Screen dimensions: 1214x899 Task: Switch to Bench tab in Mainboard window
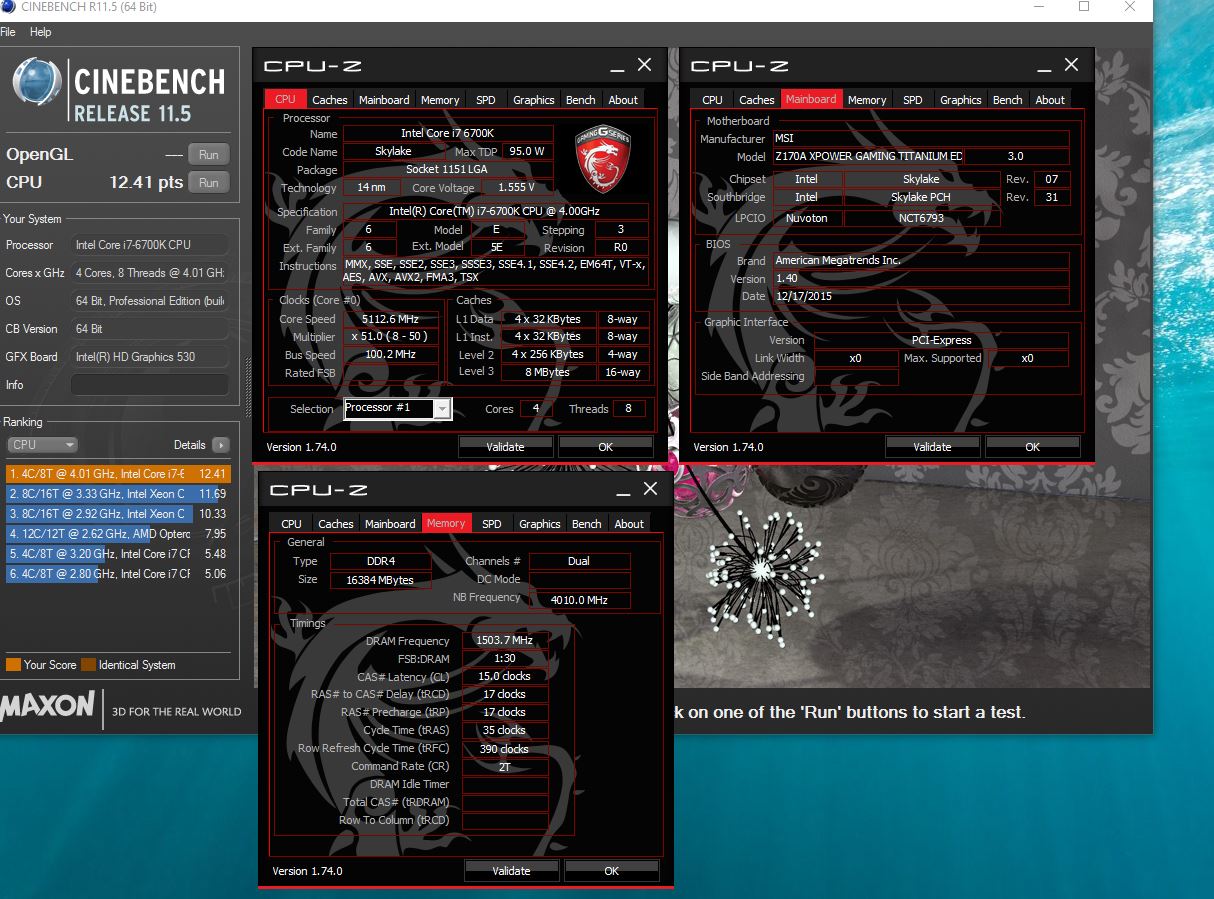click(x=1008, y=100)
